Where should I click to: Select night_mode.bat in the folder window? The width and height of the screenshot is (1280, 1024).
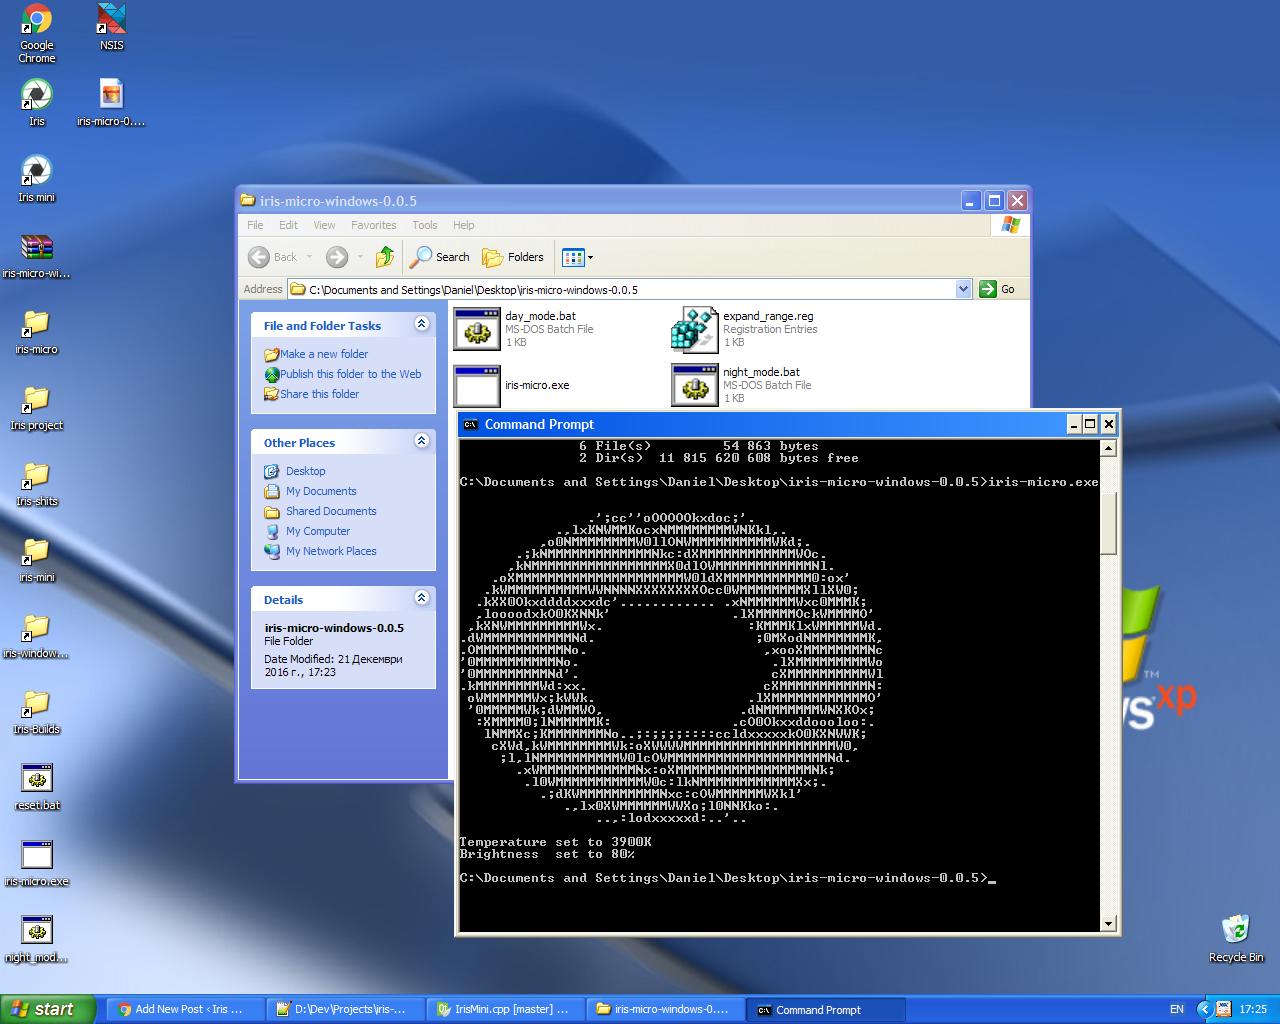point(742,385)
